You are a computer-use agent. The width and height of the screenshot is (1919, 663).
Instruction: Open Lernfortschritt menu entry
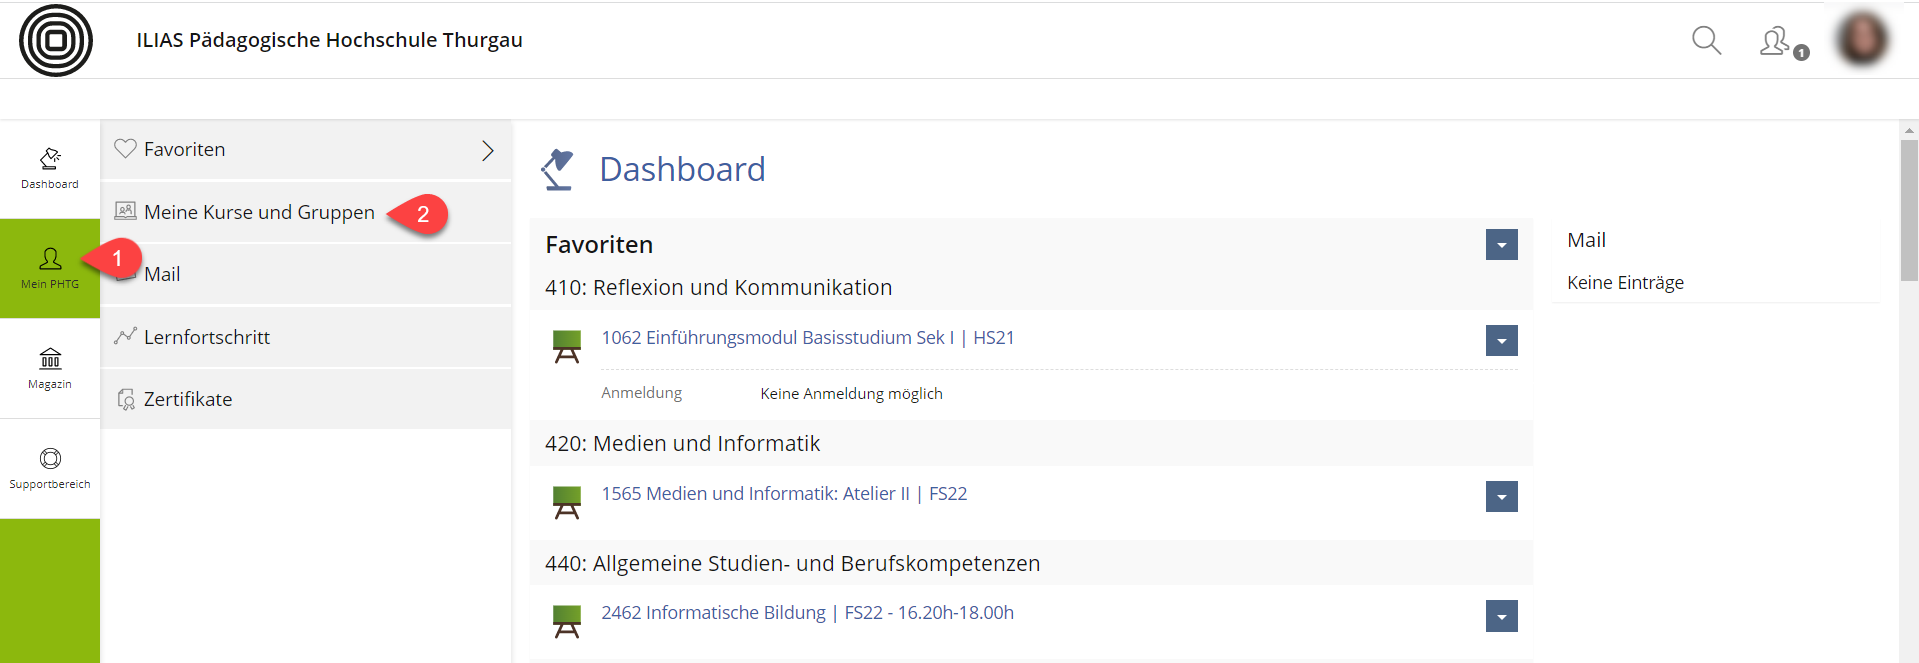pyautogui.click(x=207, y=337)
